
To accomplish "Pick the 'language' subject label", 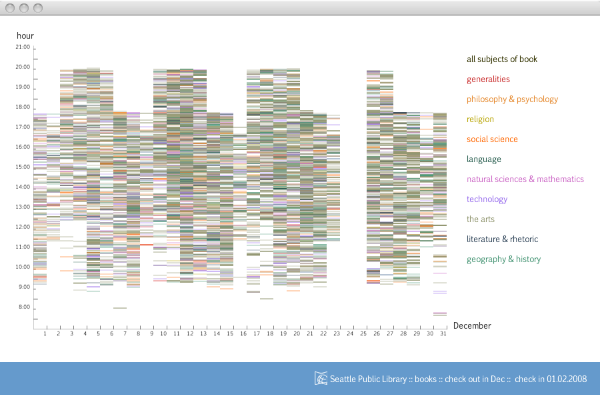I will pos(484,159).
